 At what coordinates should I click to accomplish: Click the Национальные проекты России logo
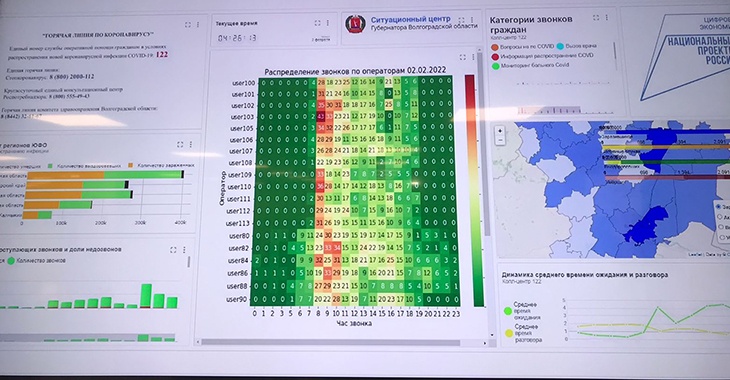(x=685, y=56)
